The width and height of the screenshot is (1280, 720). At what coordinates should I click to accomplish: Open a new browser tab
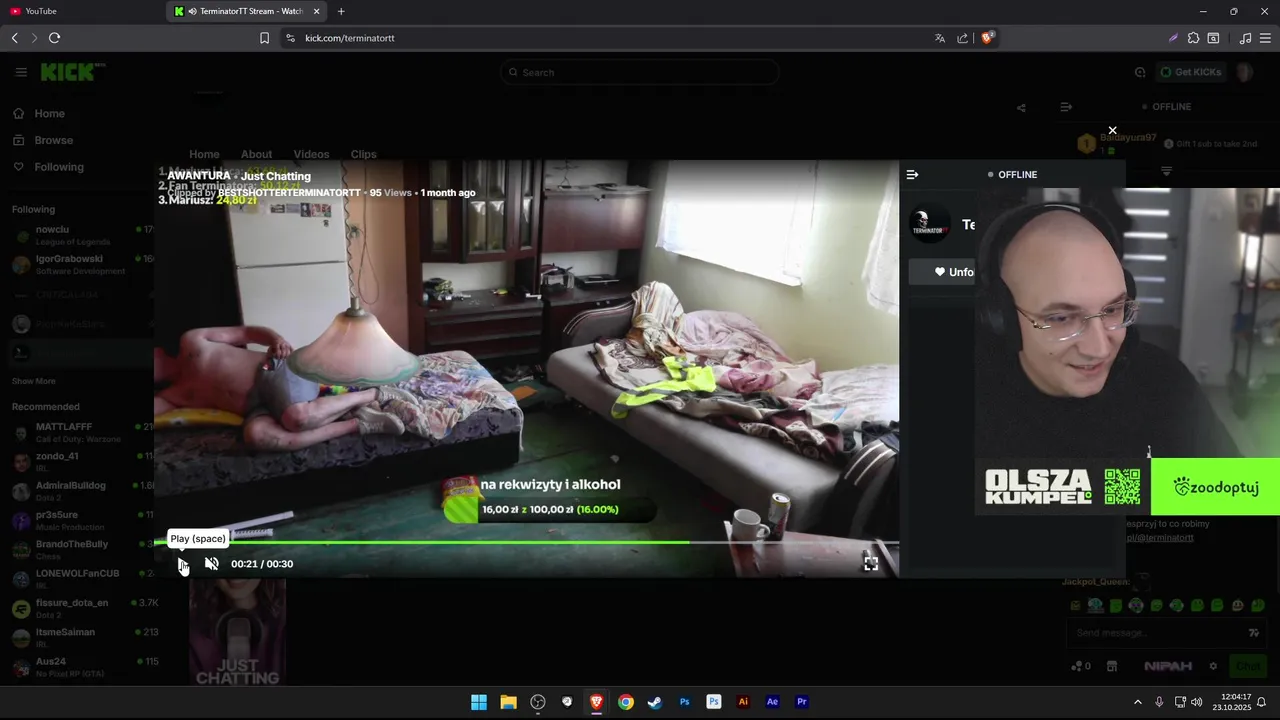[341, 11]
